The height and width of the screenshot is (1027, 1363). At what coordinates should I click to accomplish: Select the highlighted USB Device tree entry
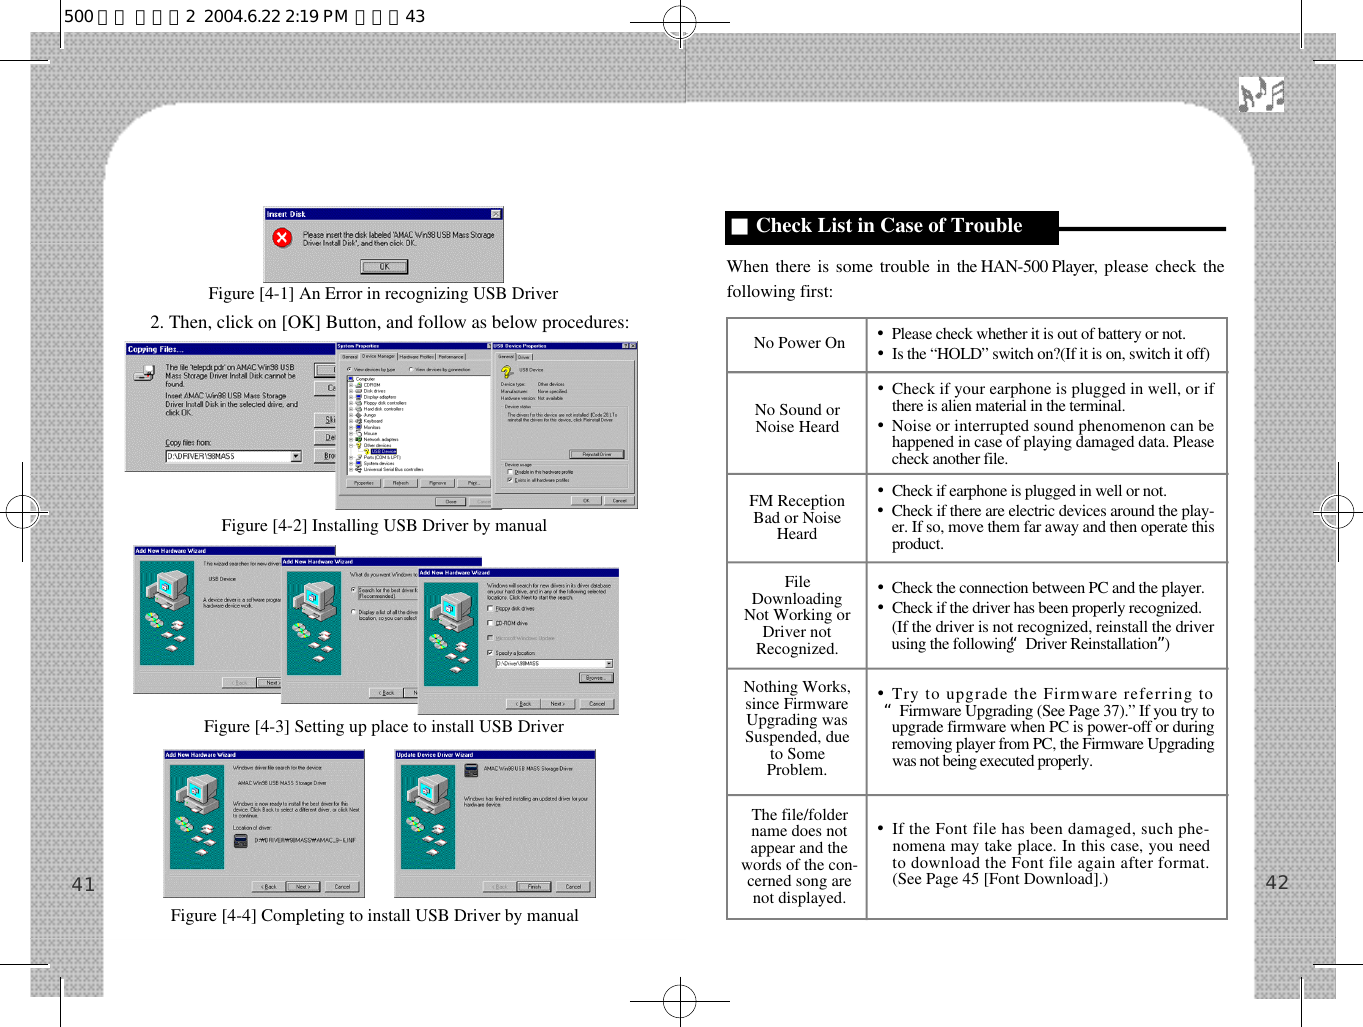point(384,451)
